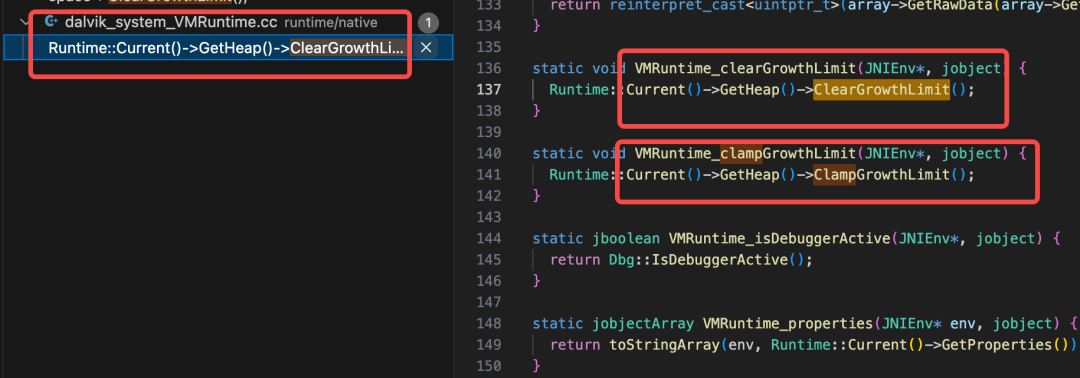Click line number 136 in gutter
1080x378 pixels.
(489, 68)
